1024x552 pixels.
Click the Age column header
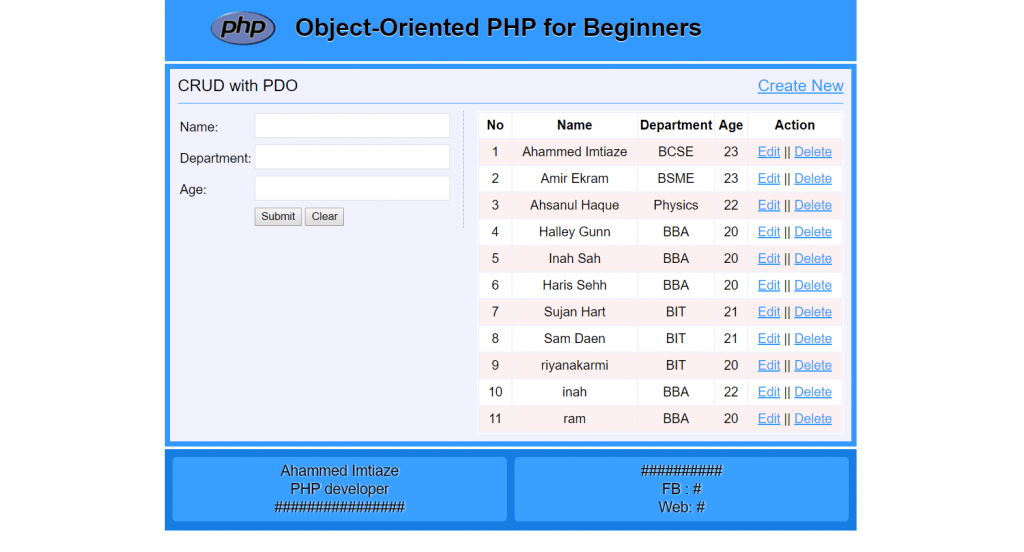tap(731, 125)
